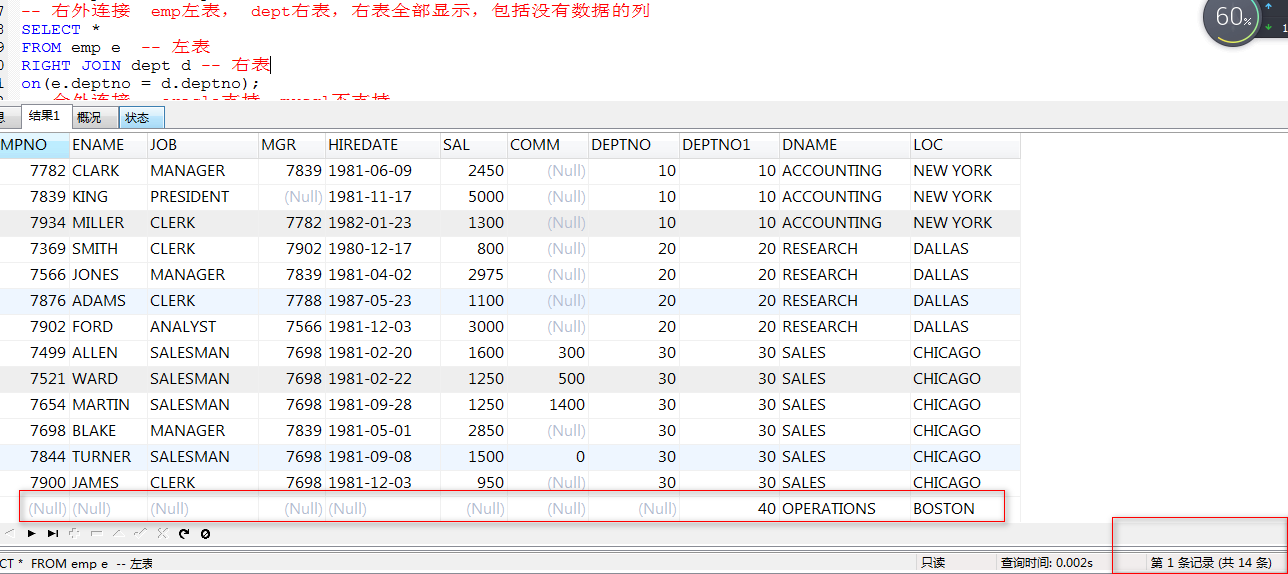Select the MILLER name cell
1288x574 pixels.
pos(108,223)
